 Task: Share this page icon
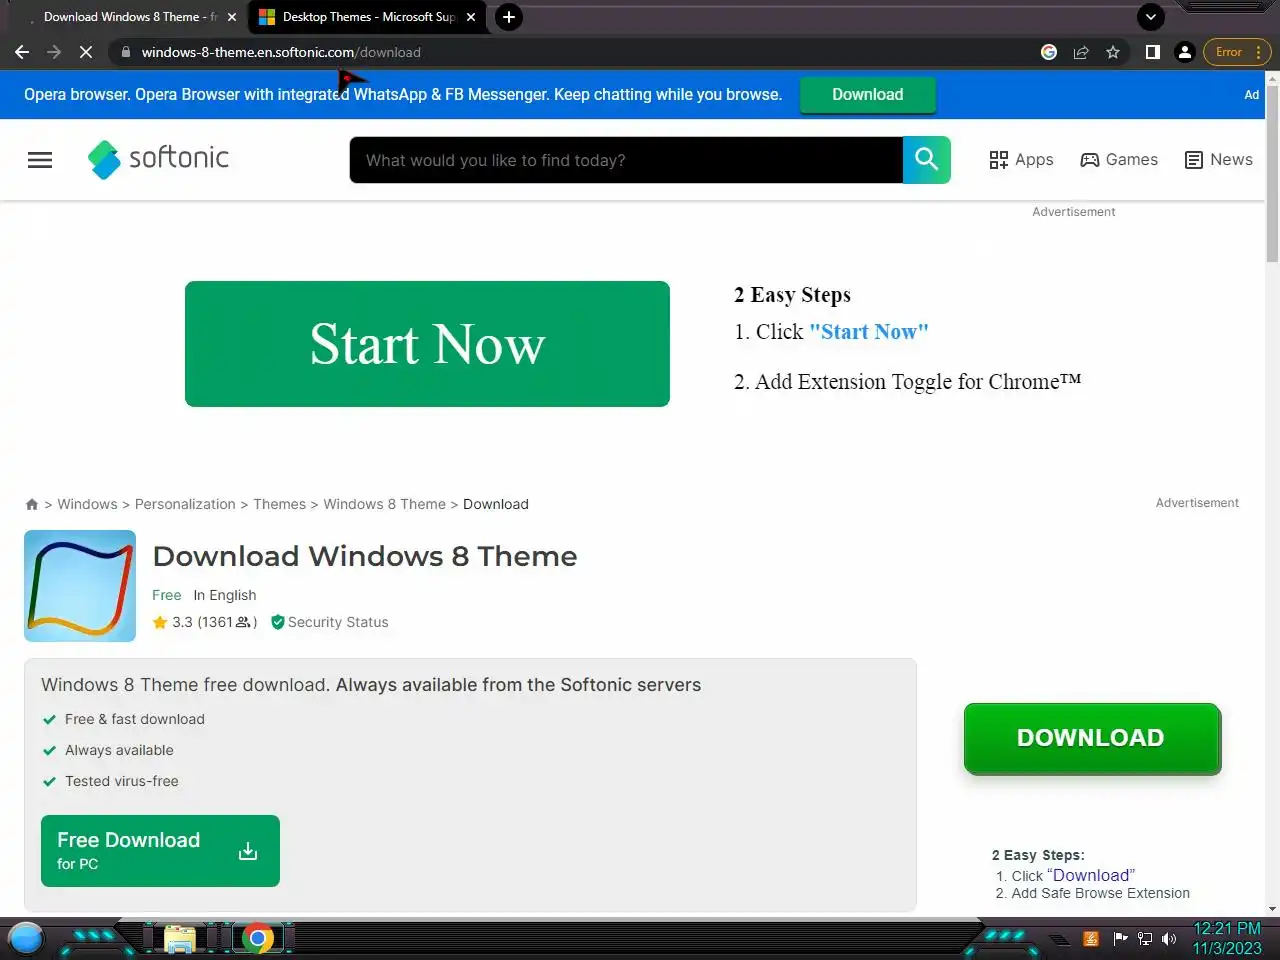1081,52
